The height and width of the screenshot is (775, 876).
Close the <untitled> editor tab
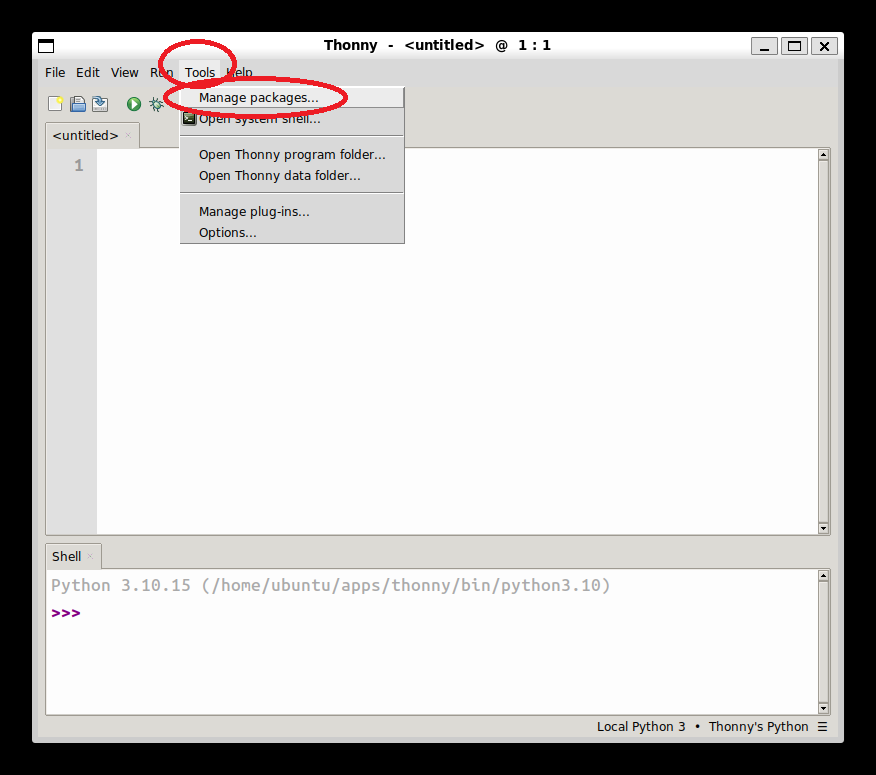tap(128, 135)
